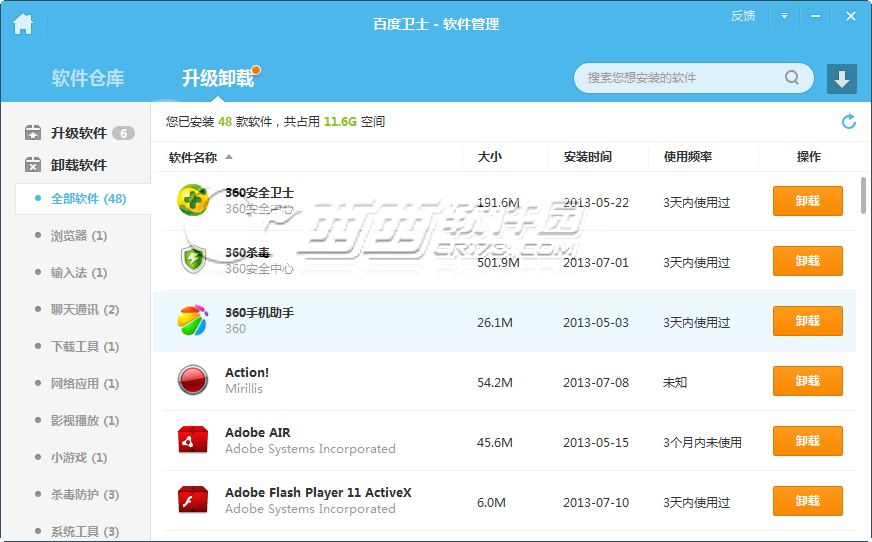
Task: Select 输入法 (1) category
Action: [78, 272]
